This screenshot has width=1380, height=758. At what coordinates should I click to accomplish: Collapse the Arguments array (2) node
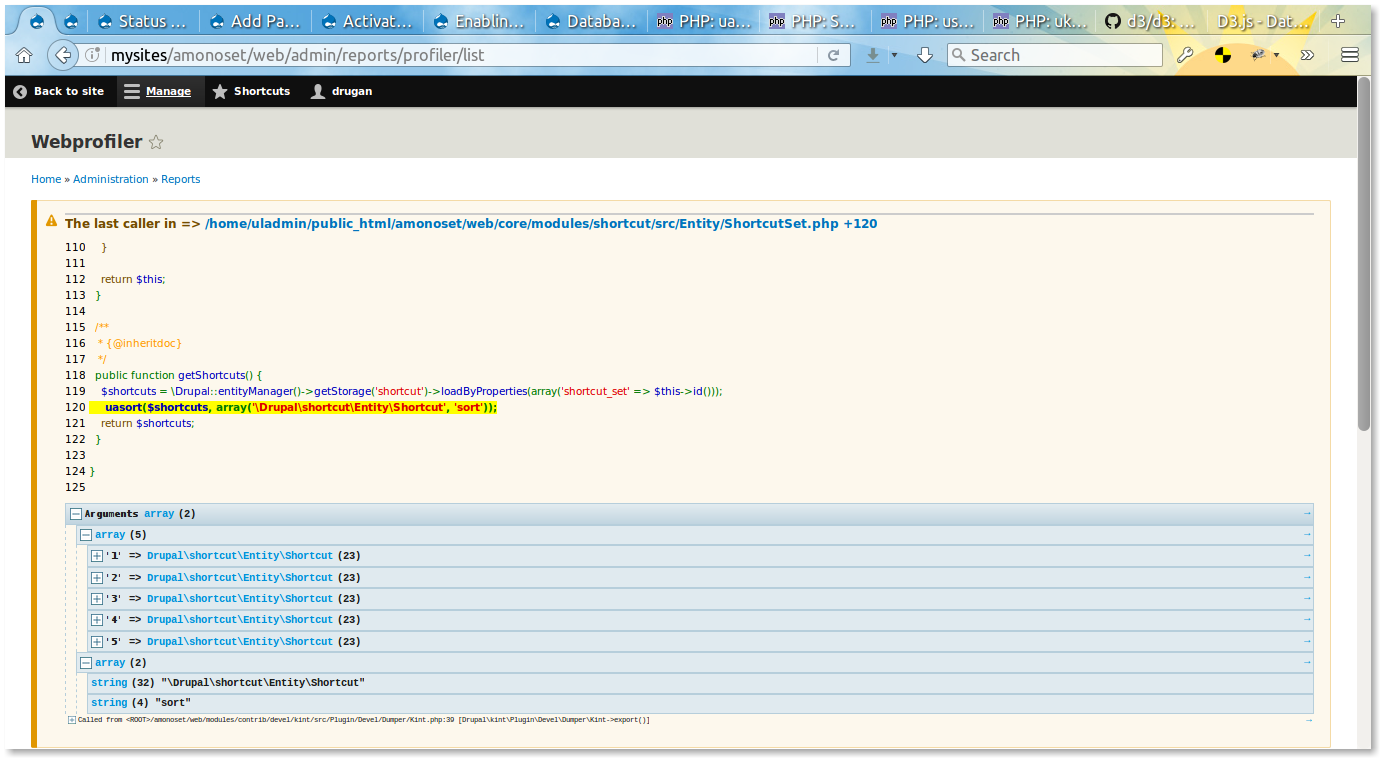[76, 514]
